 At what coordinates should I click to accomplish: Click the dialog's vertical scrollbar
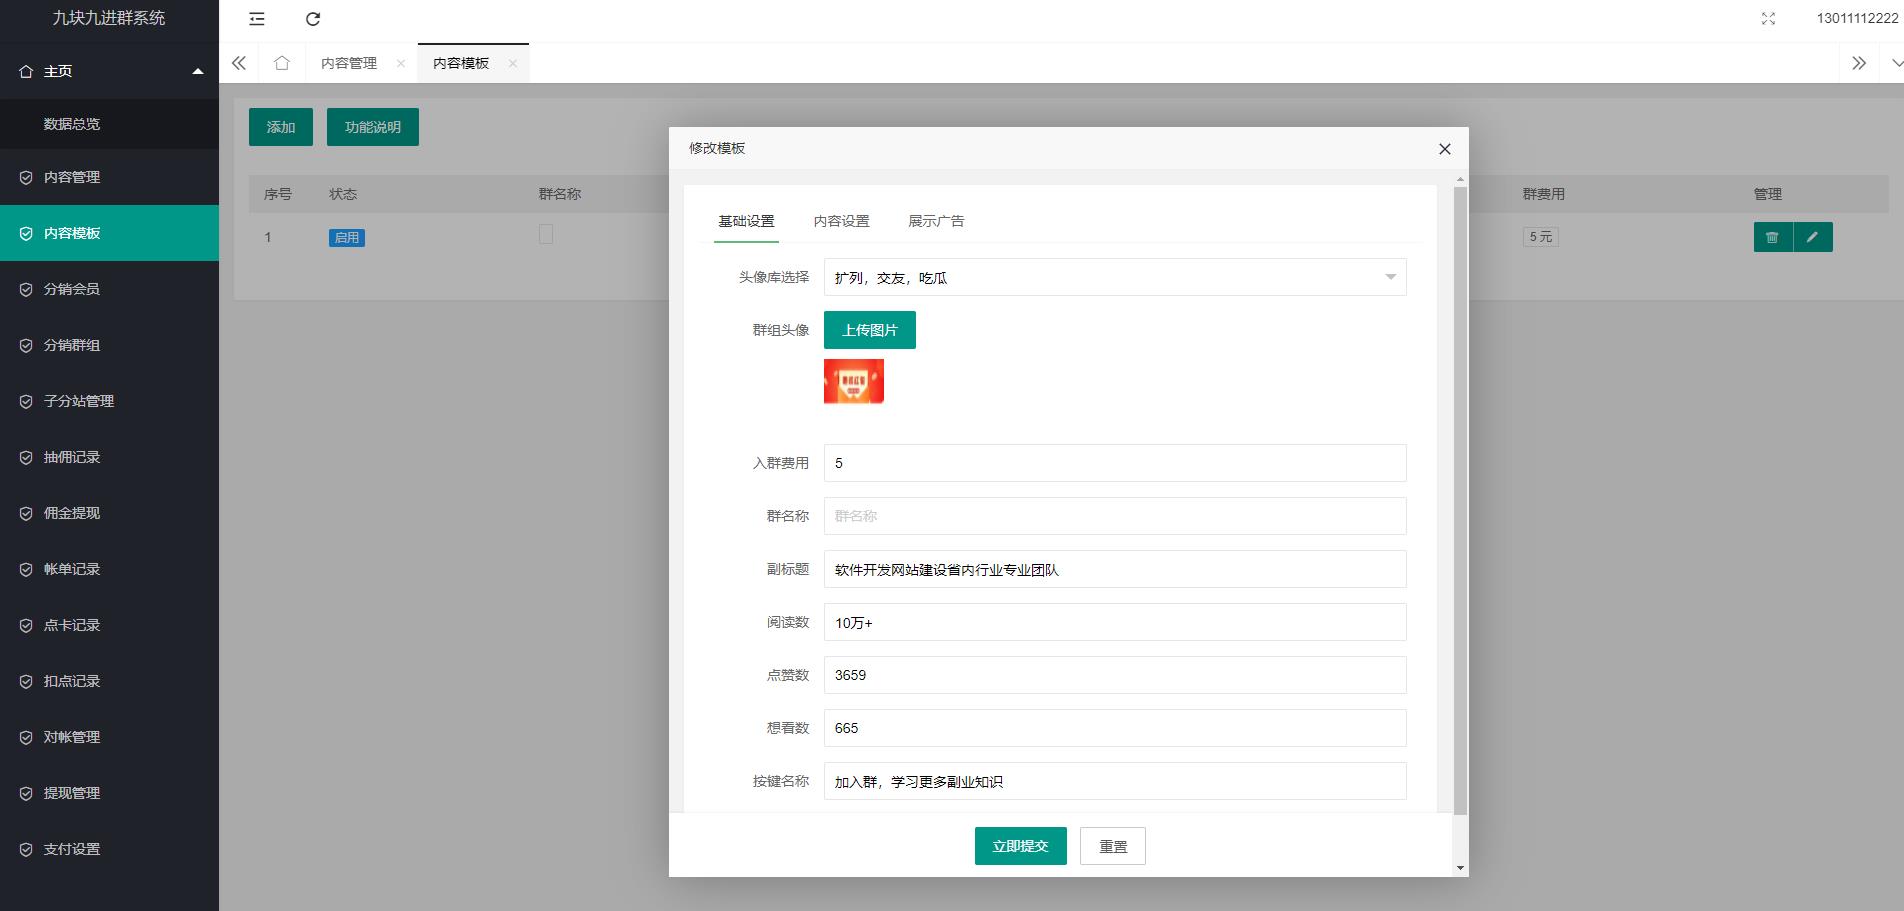coord(1460,500)
